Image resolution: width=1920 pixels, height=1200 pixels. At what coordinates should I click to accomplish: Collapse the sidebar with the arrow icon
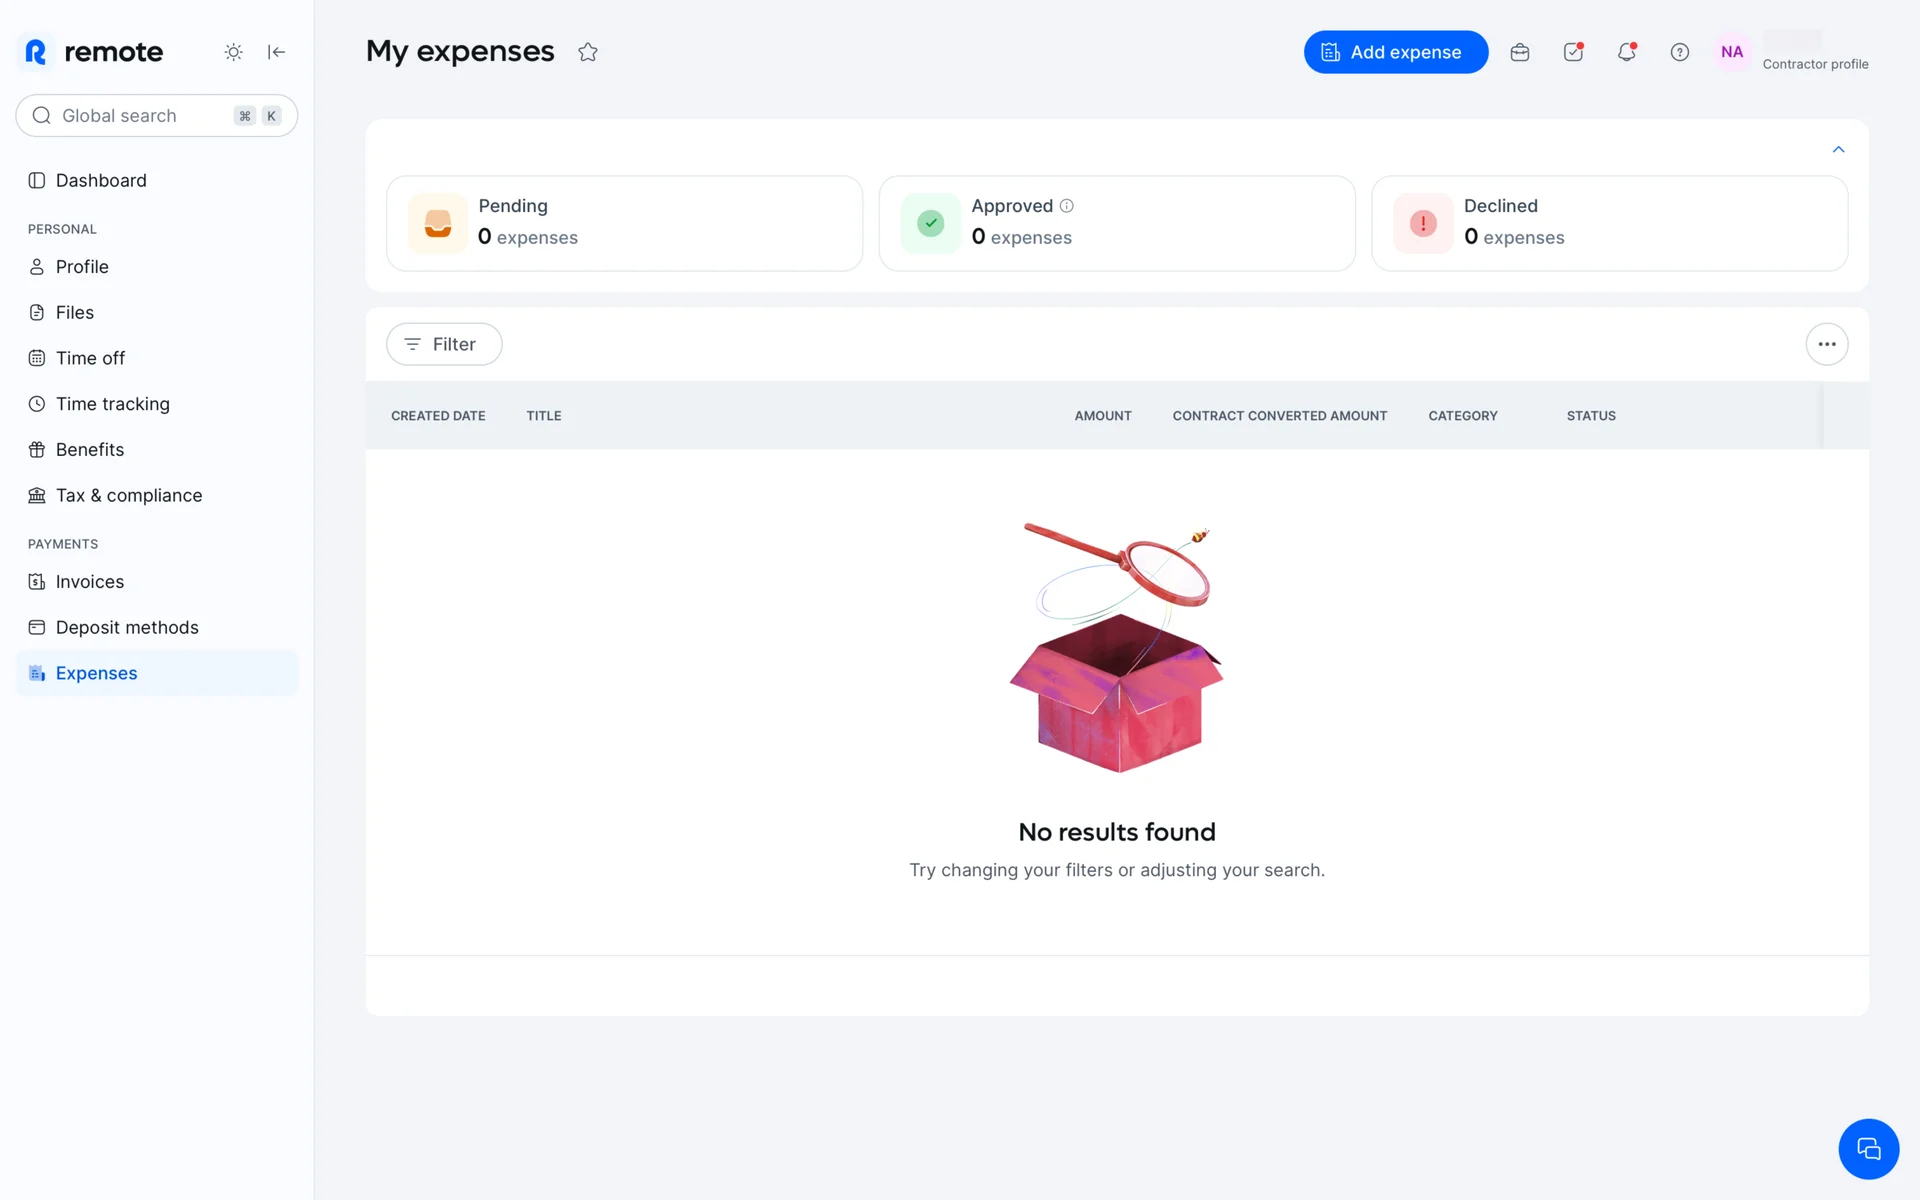[277, 52]
